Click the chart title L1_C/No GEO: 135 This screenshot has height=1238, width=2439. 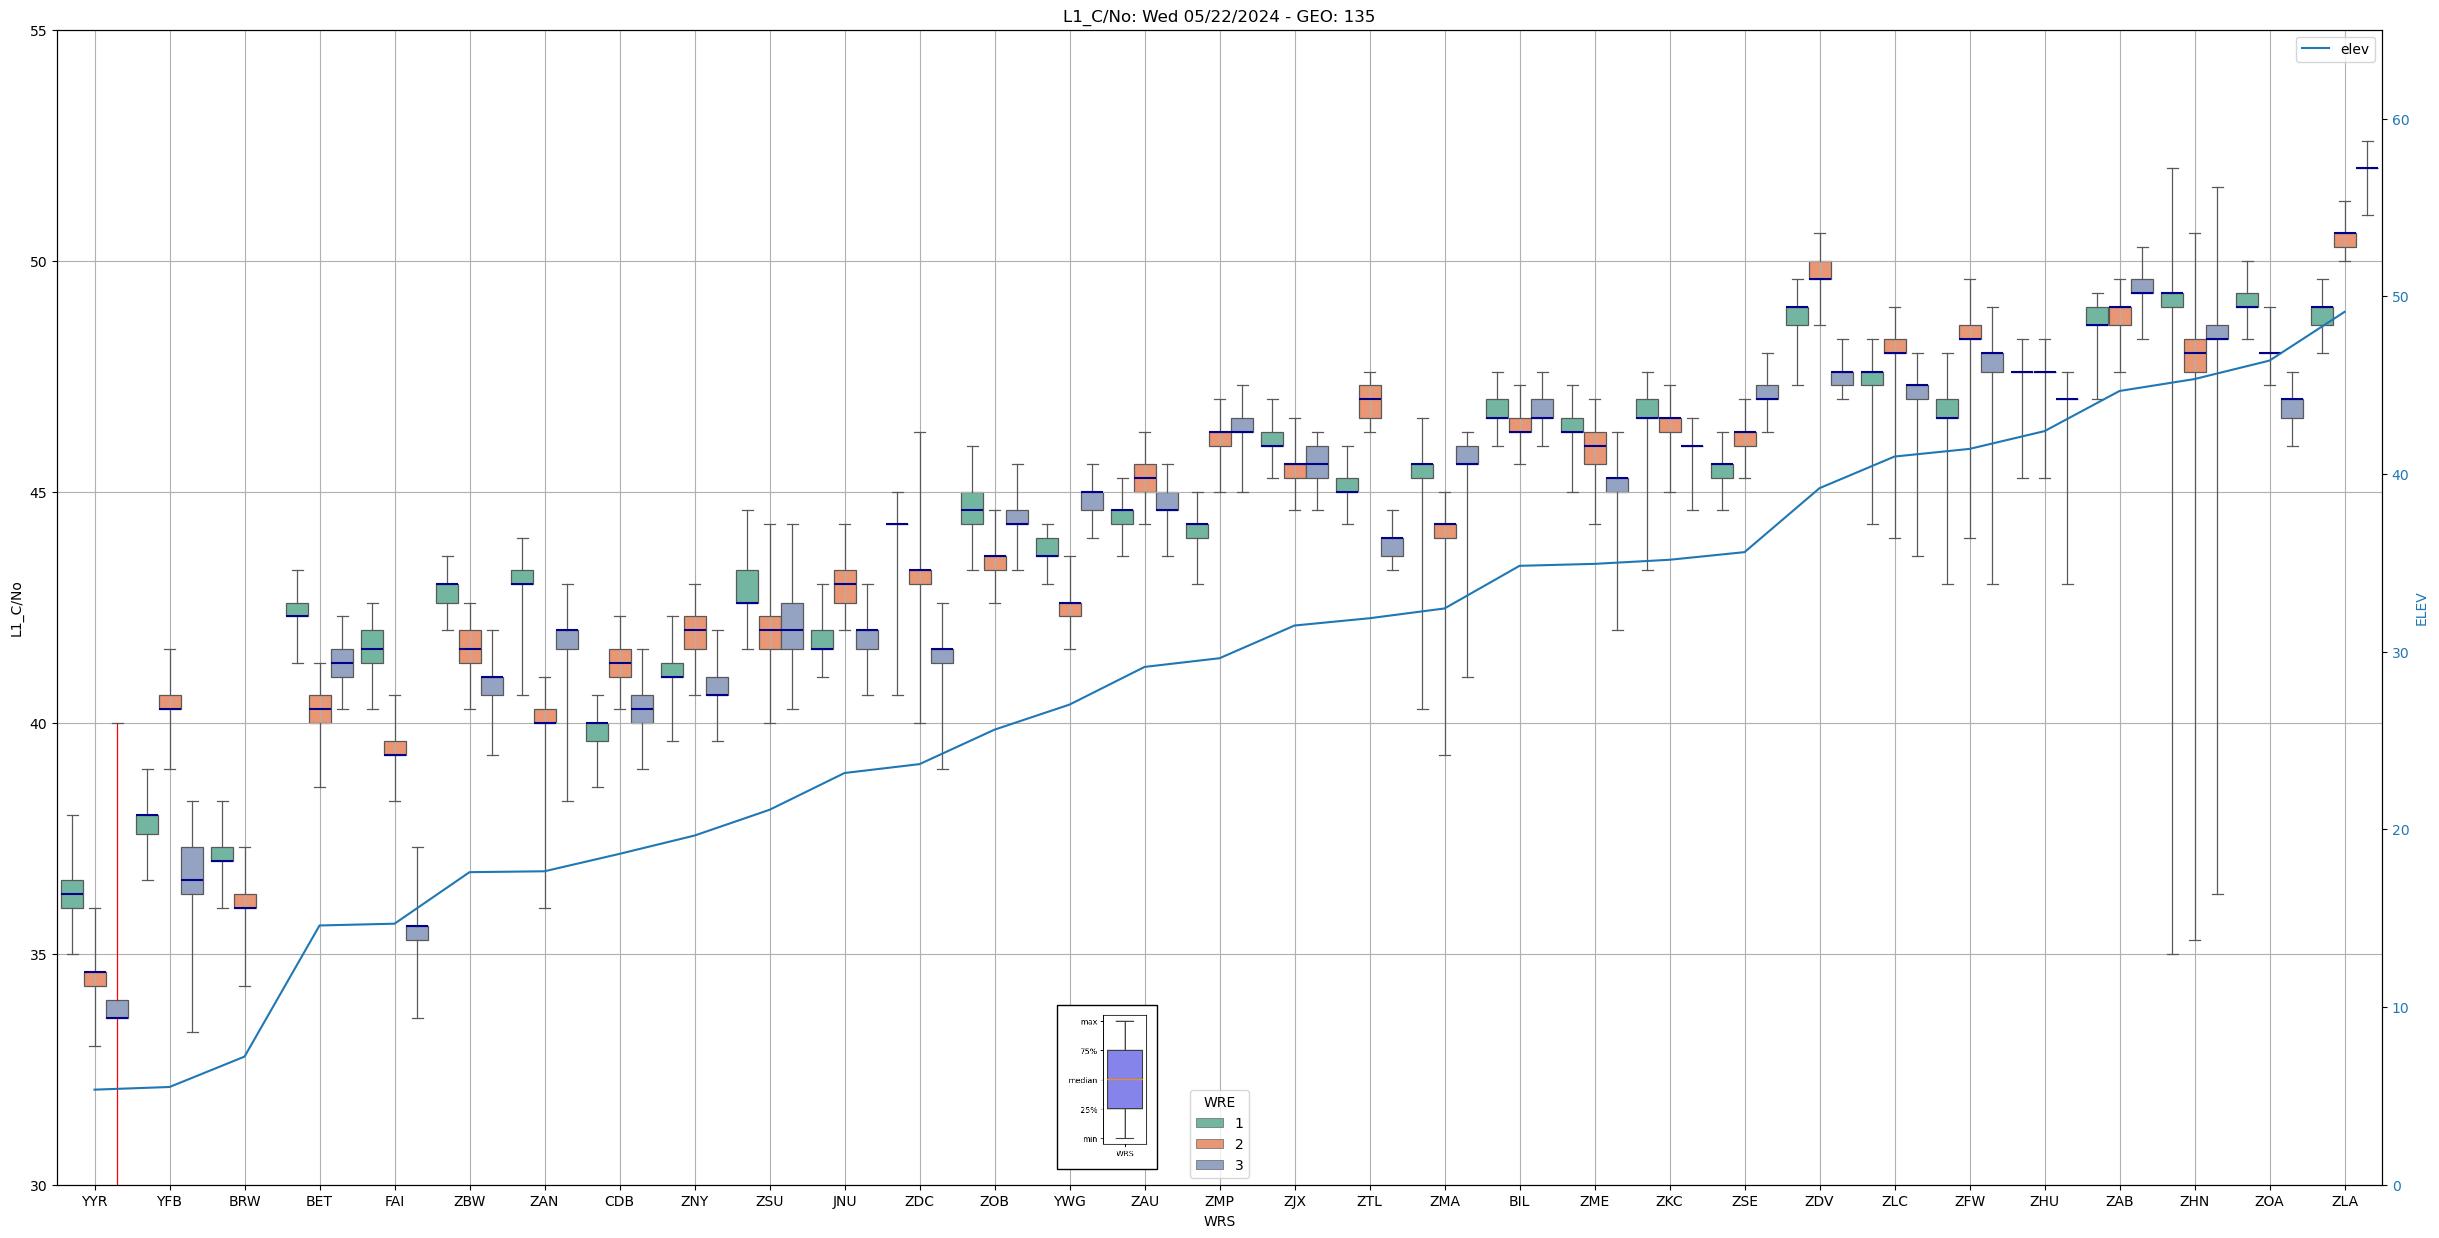click(x=1218, y=17)
